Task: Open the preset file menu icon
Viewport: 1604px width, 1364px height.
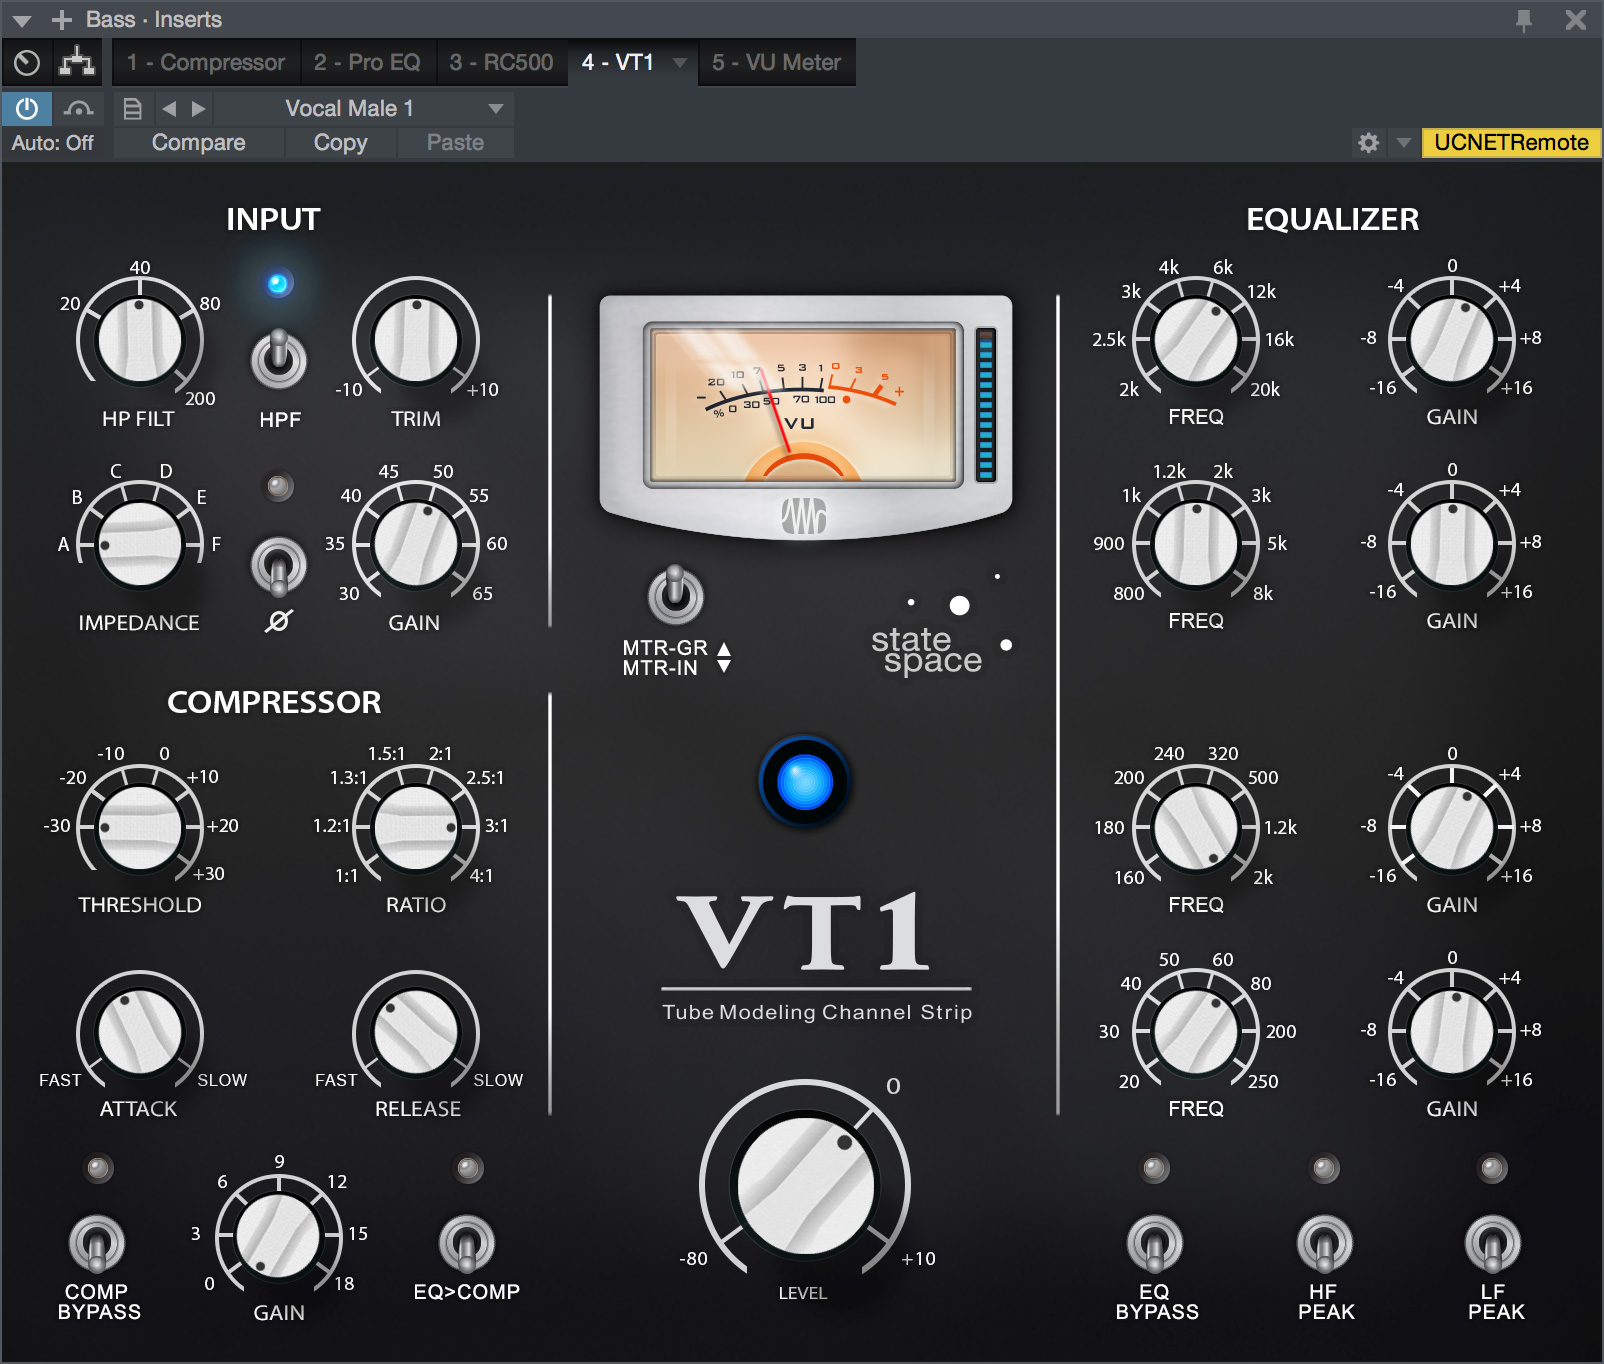Action: 132,108
